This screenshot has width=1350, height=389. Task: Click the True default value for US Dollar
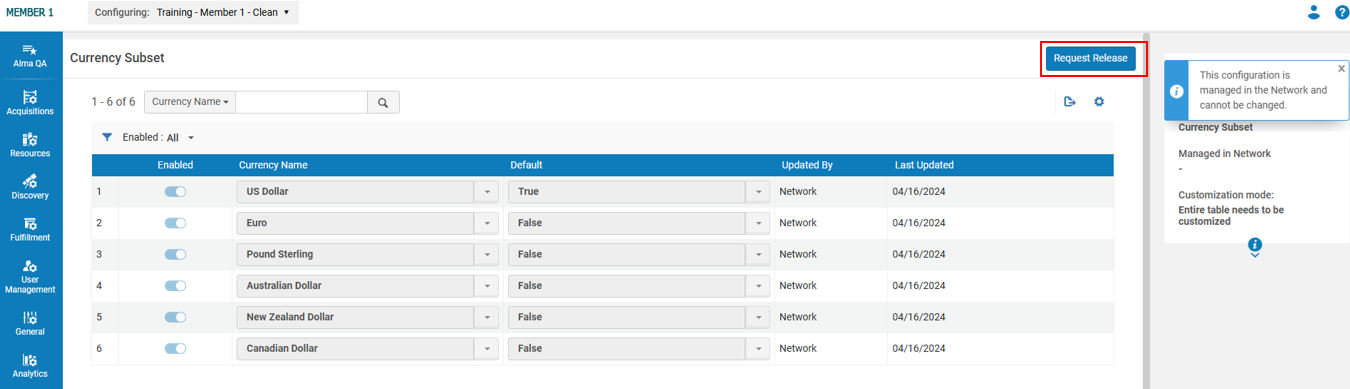[627, 192]
